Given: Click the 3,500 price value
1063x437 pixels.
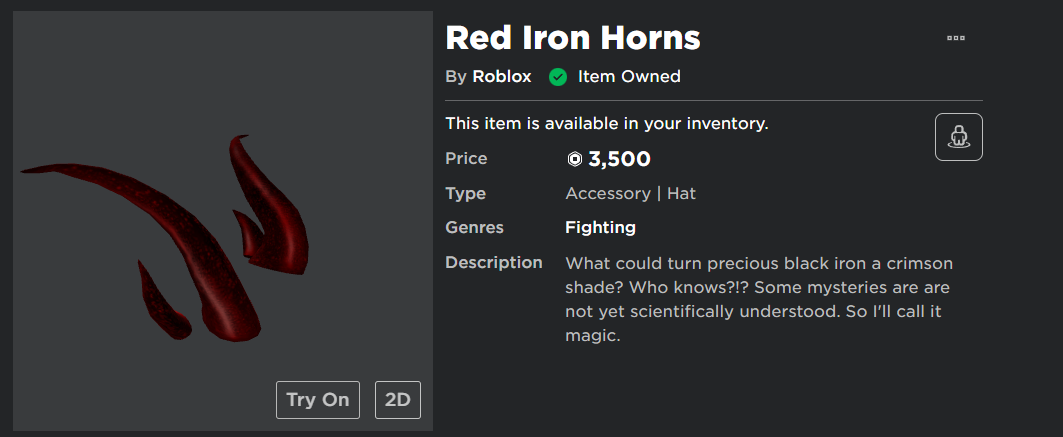Looking at the screenshot, I should click(x=620, y=160).
